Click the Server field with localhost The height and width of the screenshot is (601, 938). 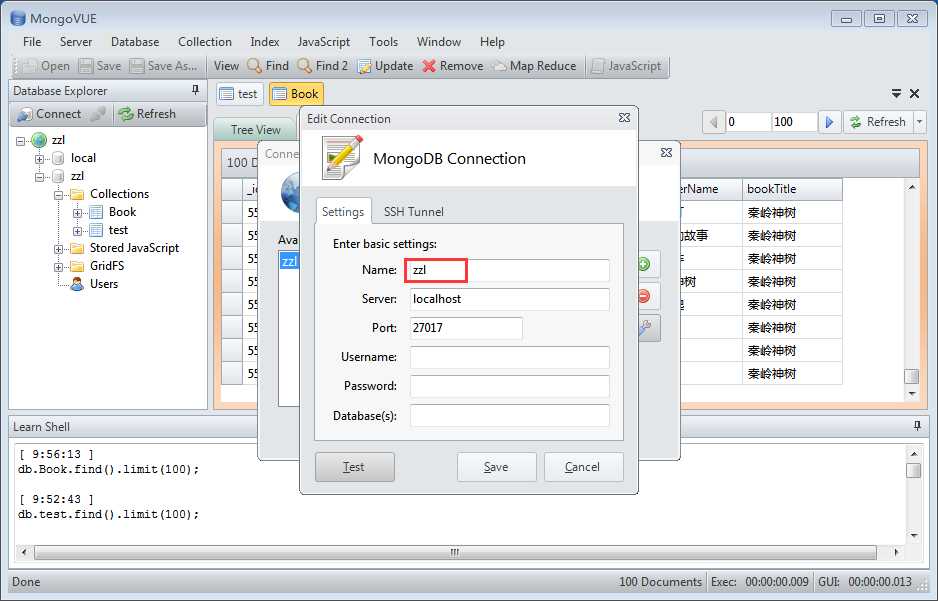(509, 299)
